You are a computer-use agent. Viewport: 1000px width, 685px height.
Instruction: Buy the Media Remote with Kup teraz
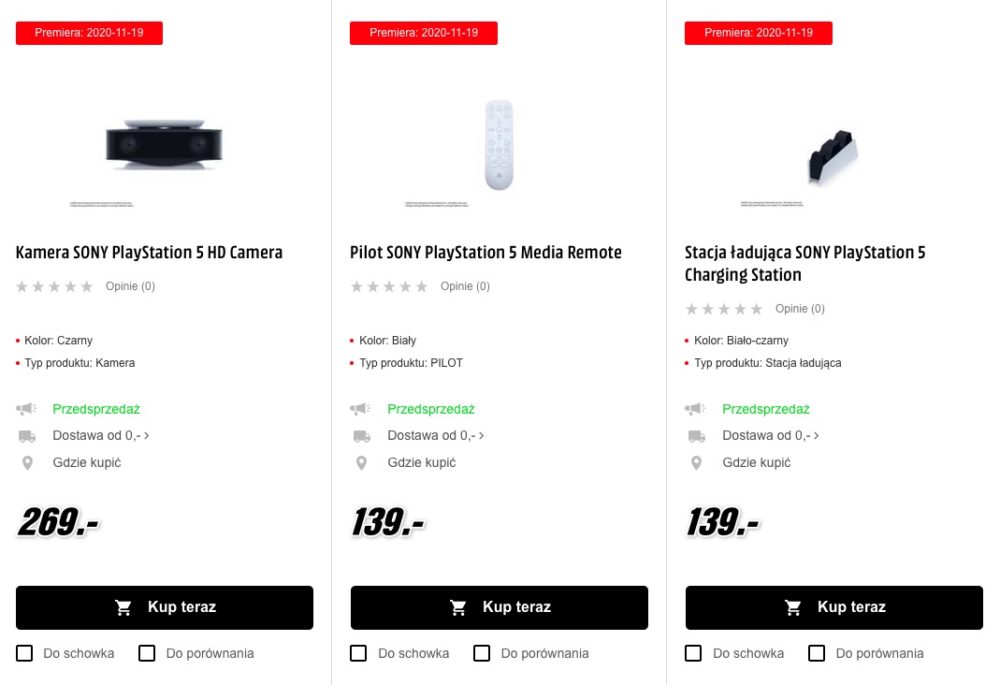pyautogui.click(x=499, y=607)
